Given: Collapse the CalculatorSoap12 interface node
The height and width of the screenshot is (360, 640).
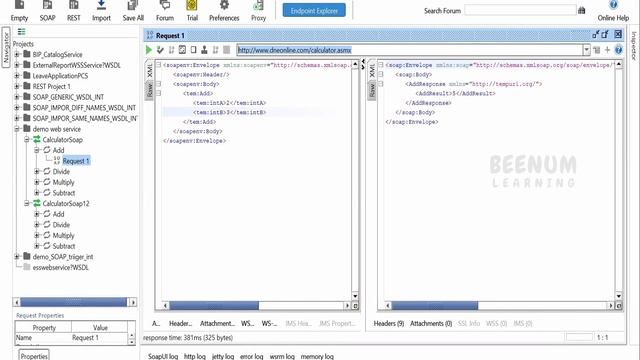Looking at the screenshot, I should [x=27, y=203].
